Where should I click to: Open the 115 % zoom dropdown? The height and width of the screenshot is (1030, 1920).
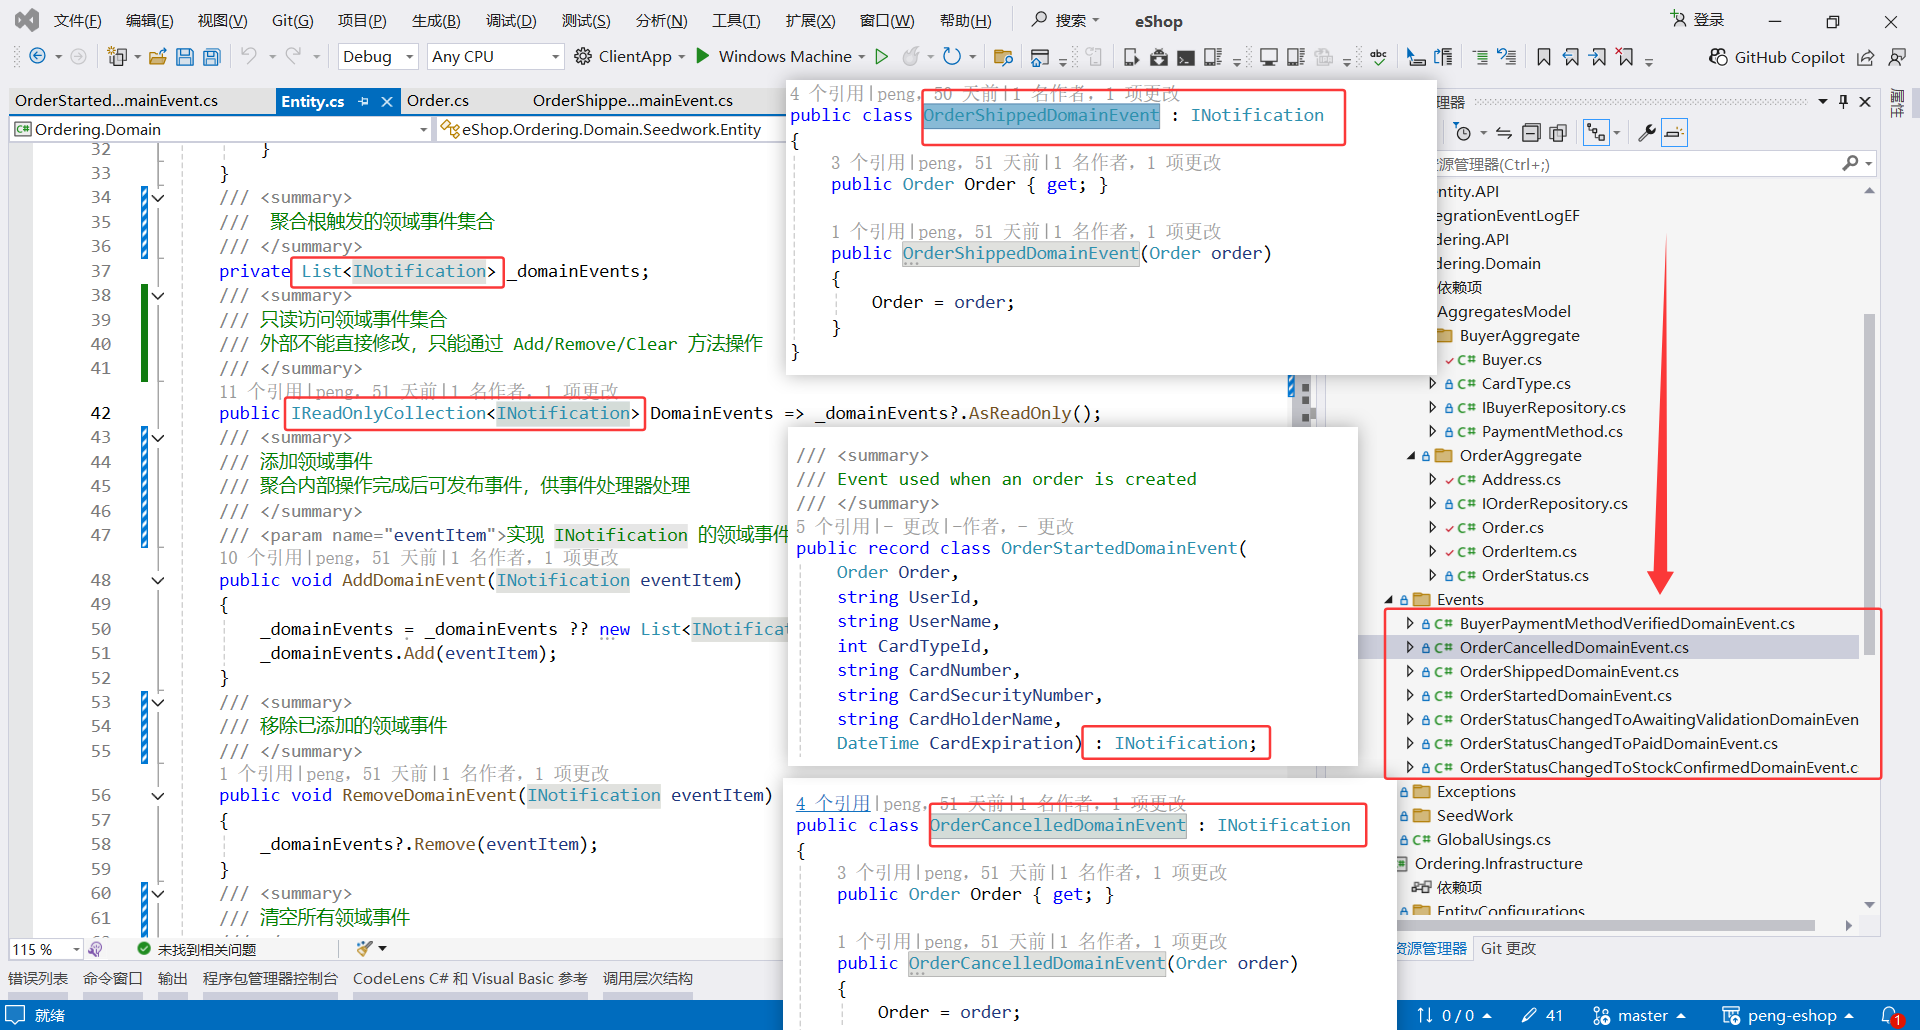click(x=47, y=949)
